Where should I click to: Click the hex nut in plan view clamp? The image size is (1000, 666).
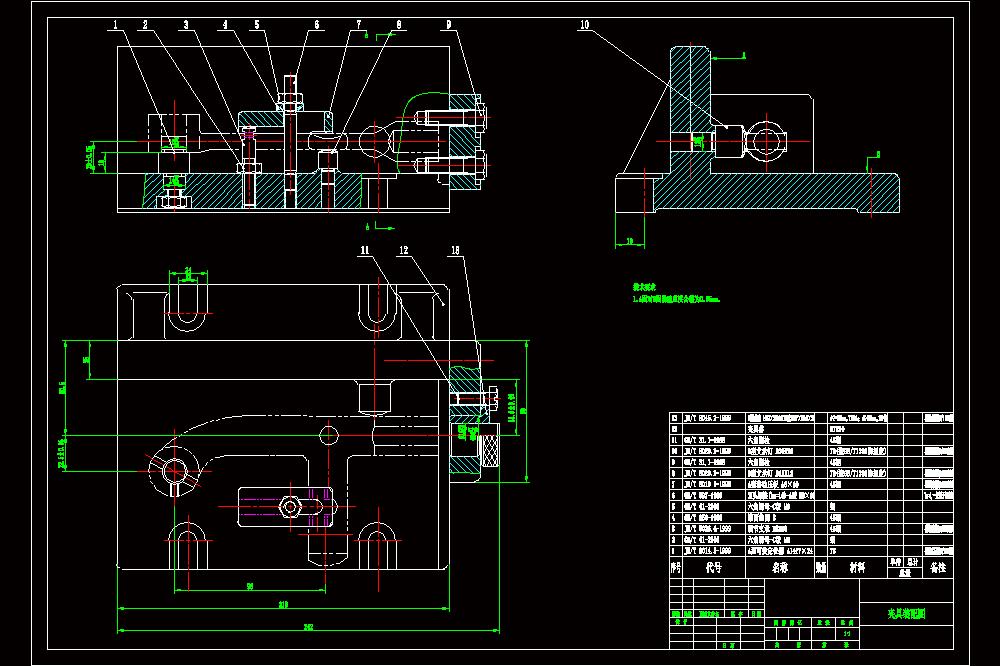(290, 507)
